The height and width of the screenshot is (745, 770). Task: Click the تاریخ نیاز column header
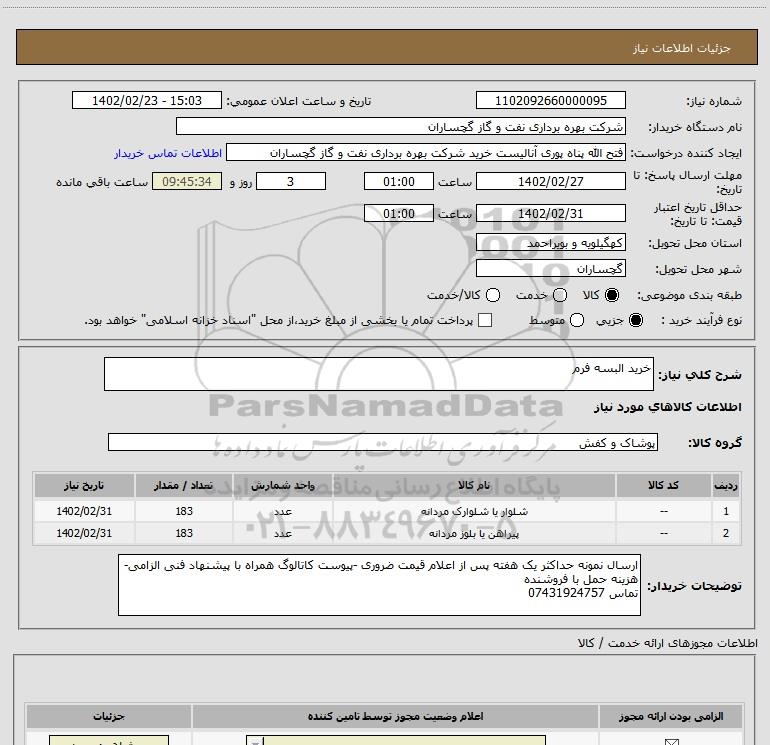click(84, 485)
